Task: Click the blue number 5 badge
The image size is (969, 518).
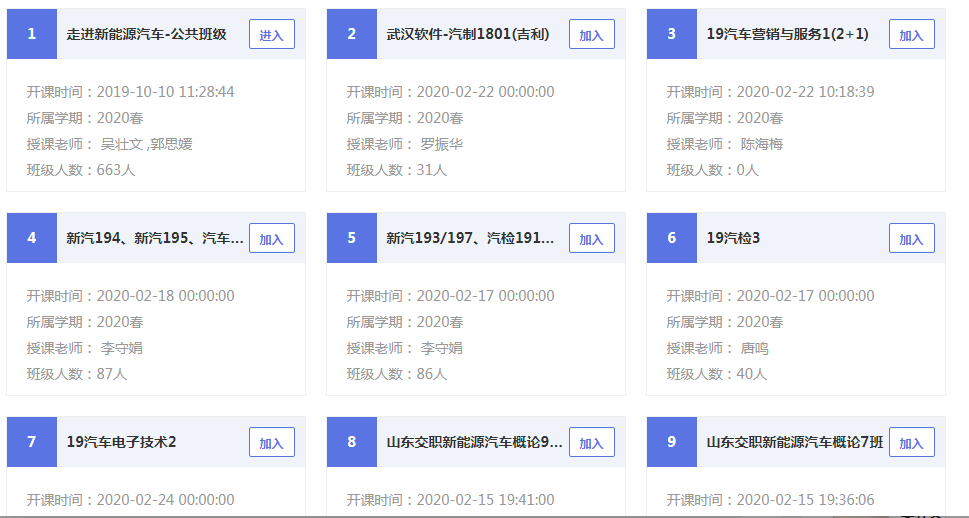Action: (x=352, y=238)
